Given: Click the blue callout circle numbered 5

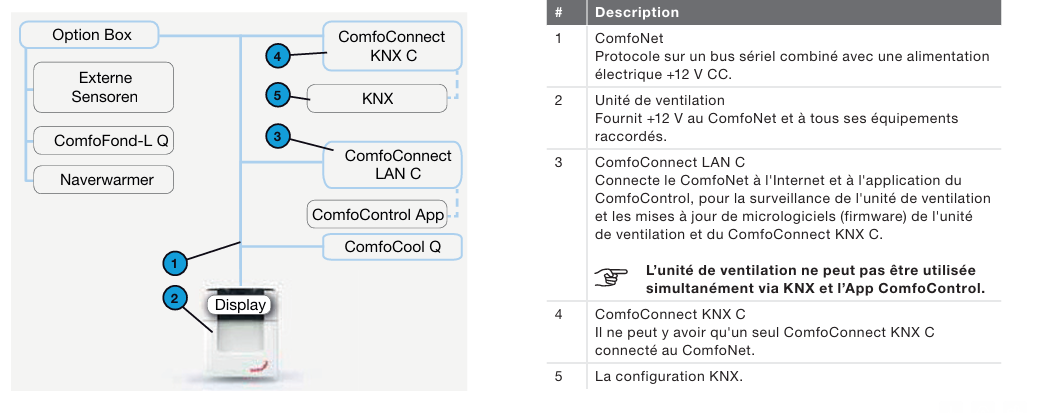Looking at the screenshot, I should coord(280,95).
